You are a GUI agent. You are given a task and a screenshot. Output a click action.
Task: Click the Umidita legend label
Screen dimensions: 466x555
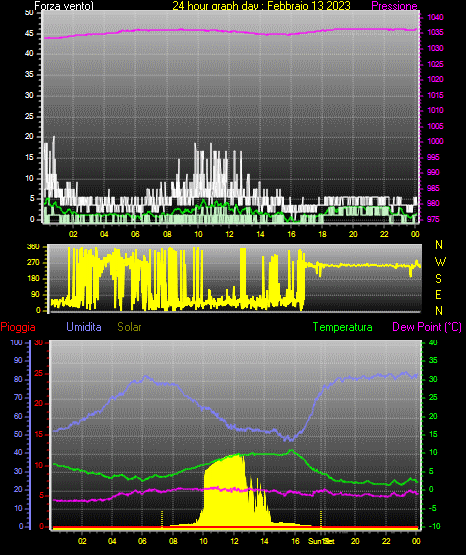click(84, 327)
